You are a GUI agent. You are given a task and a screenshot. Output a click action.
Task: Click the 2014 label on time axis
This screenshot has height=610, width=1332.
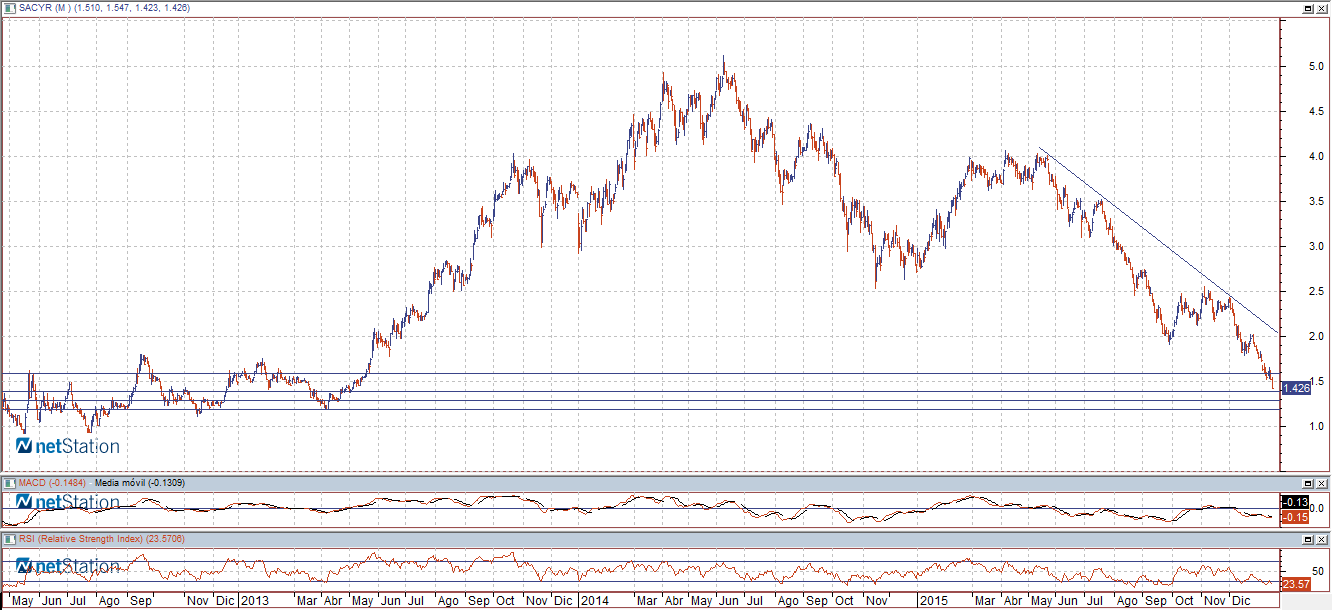[594, 601]
